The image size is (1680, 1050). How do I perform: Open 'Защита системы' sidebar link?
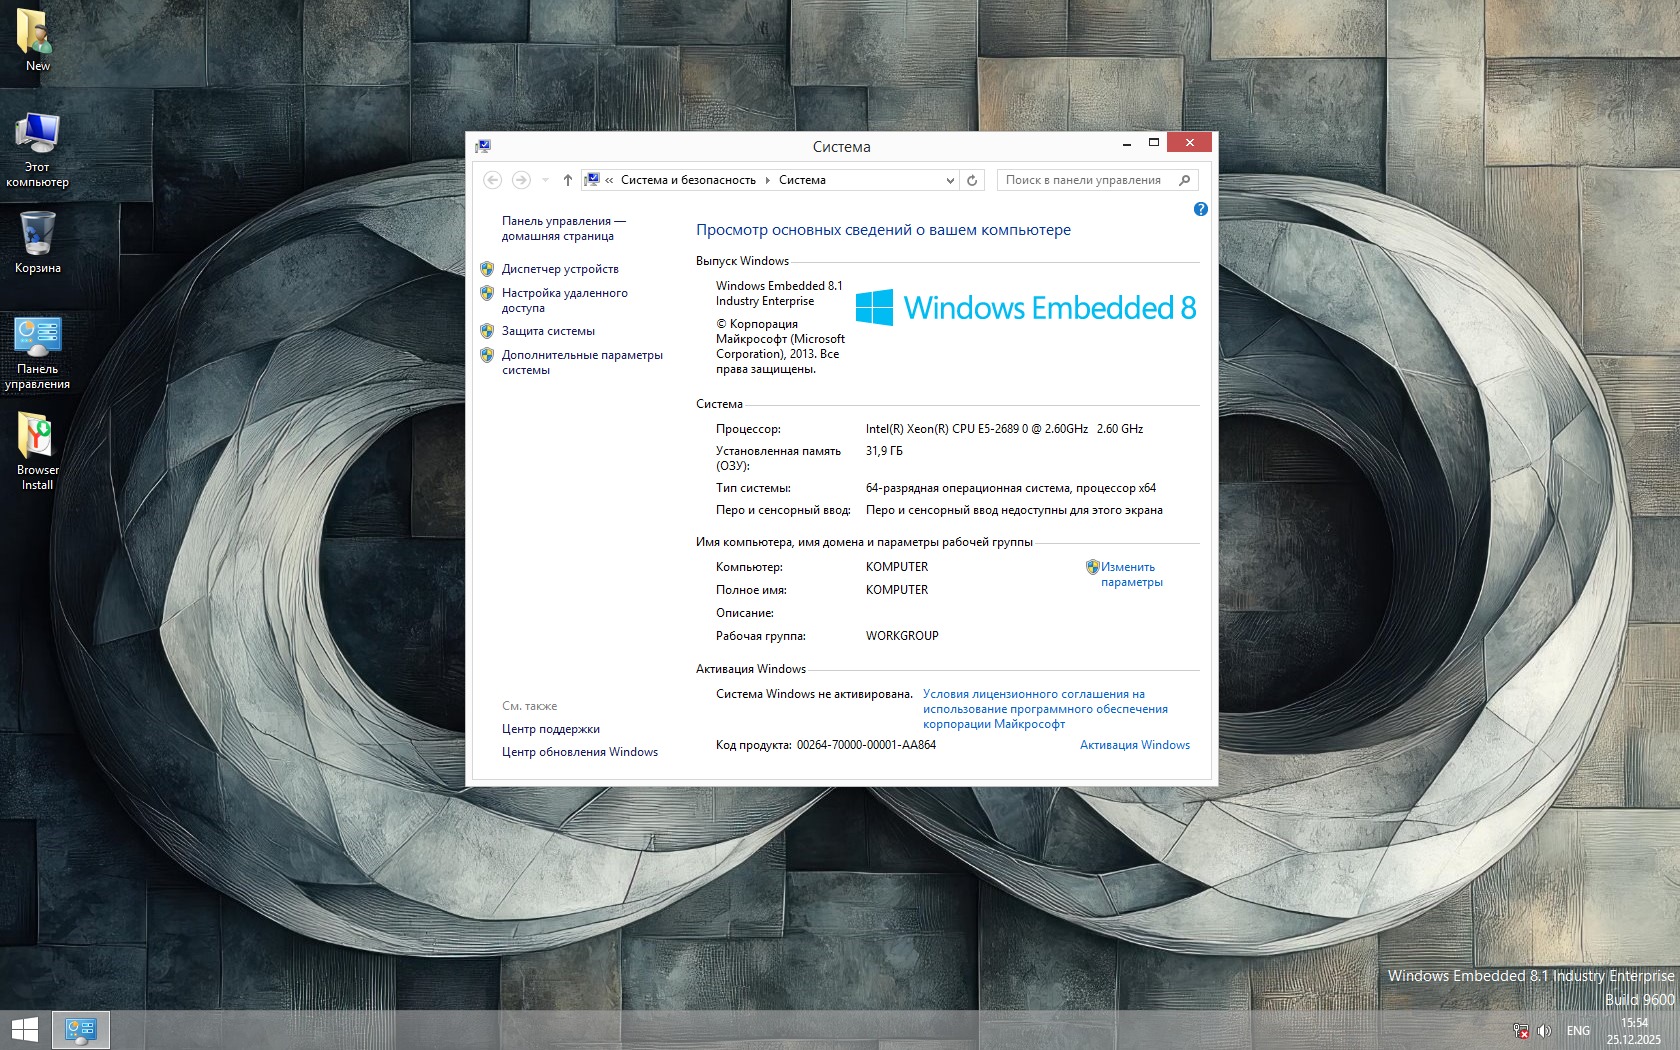click(x=548, y=331)
